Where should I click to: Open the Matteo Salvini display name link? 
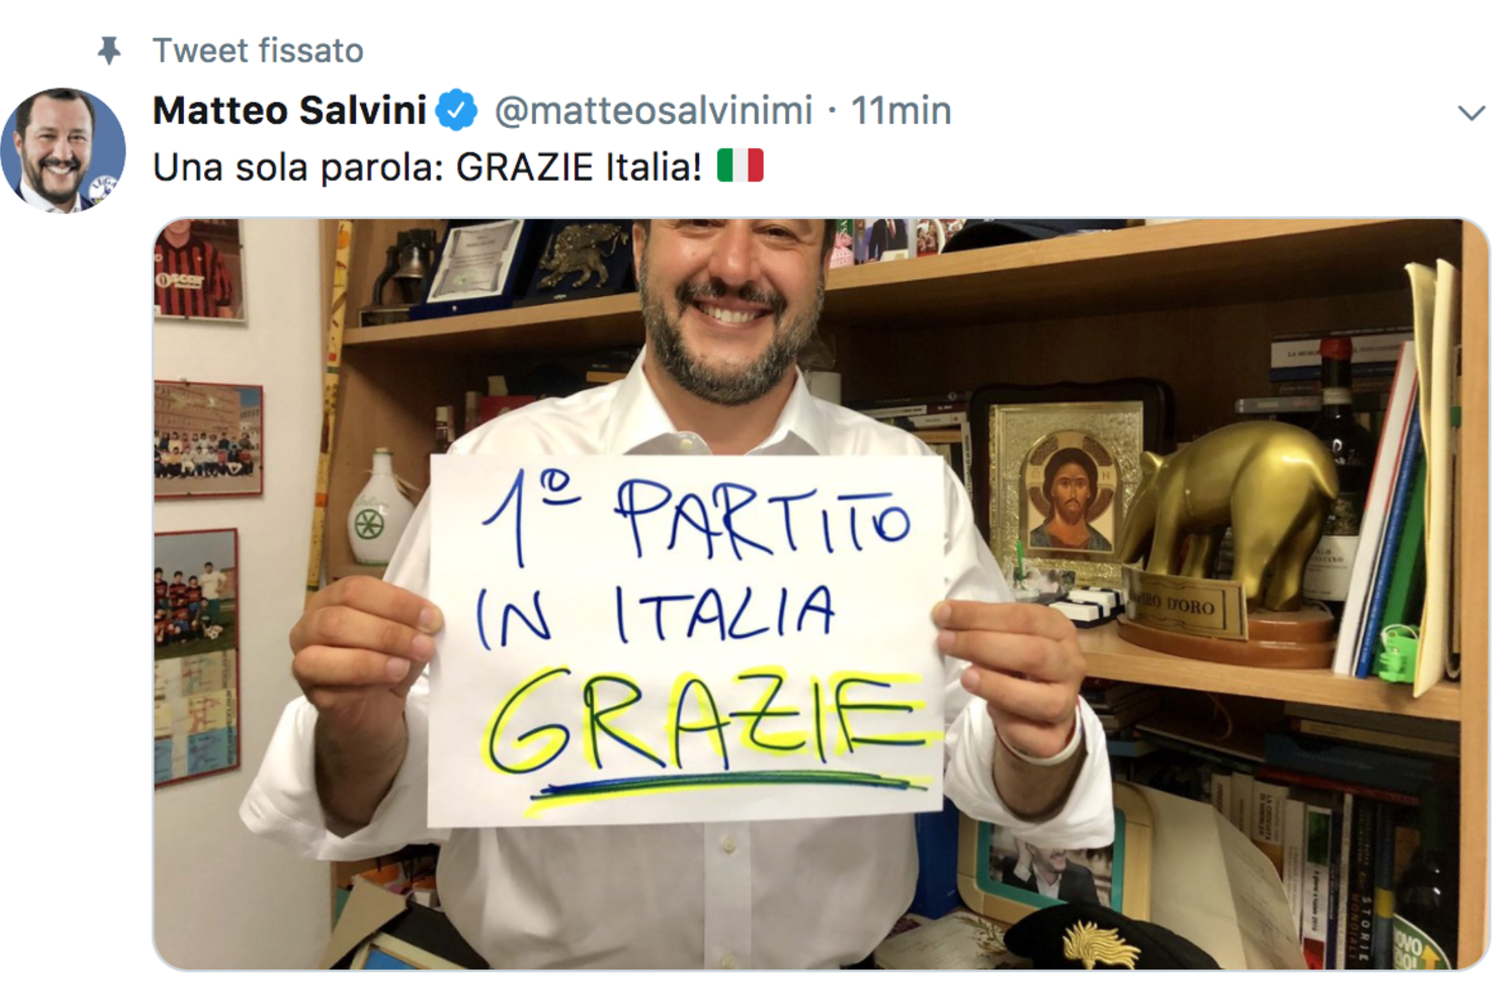pos(290,110)
